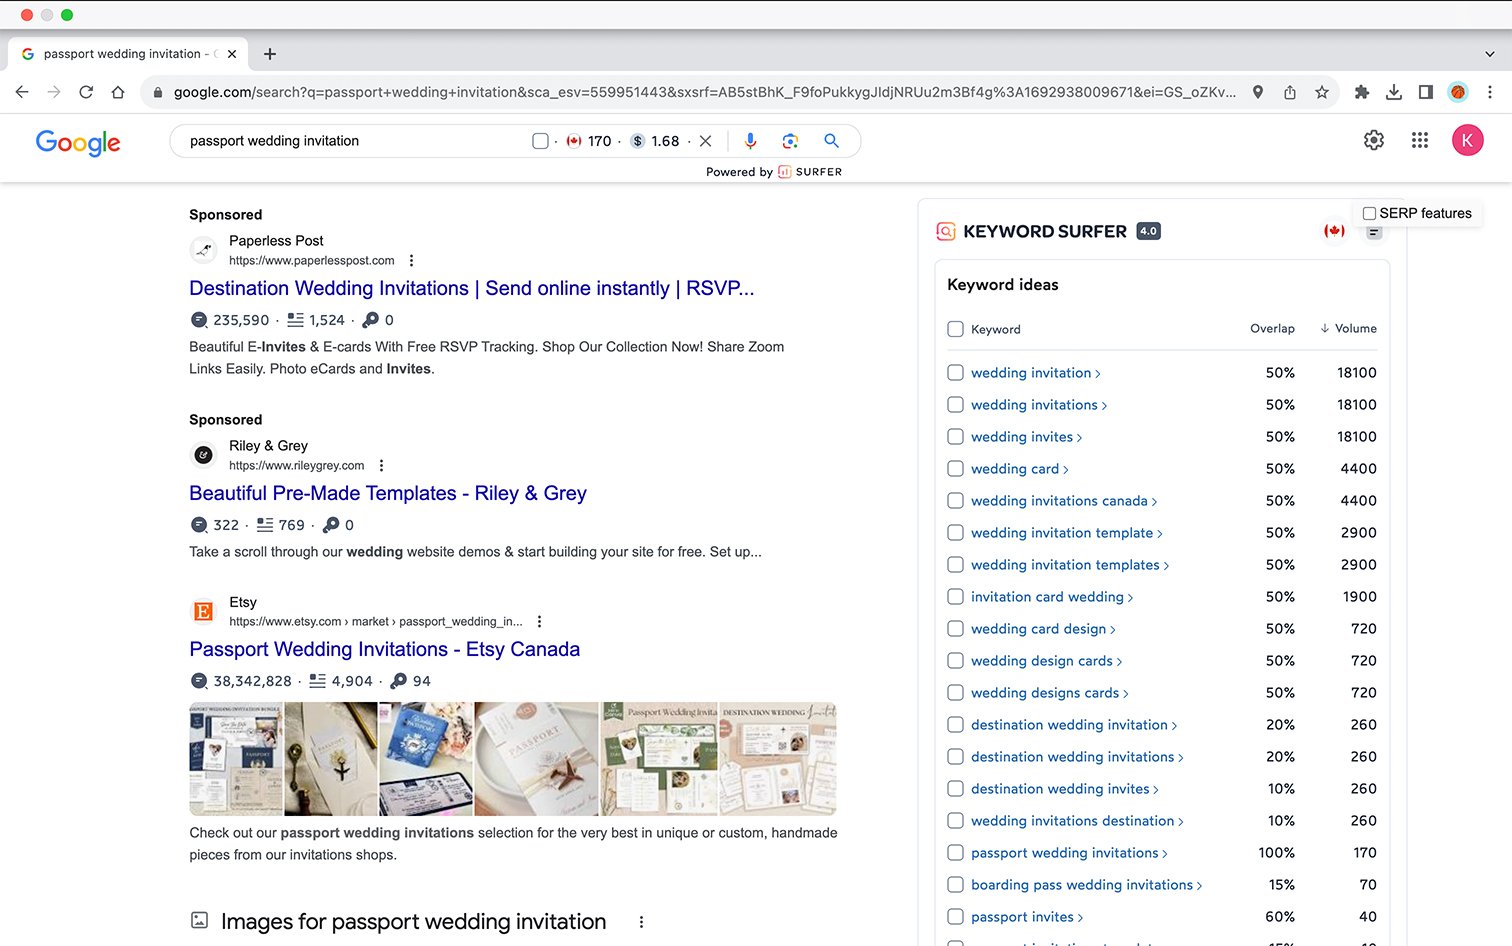Search by image with Google Lens icon

pyautogui.click(x=790, y=141)
